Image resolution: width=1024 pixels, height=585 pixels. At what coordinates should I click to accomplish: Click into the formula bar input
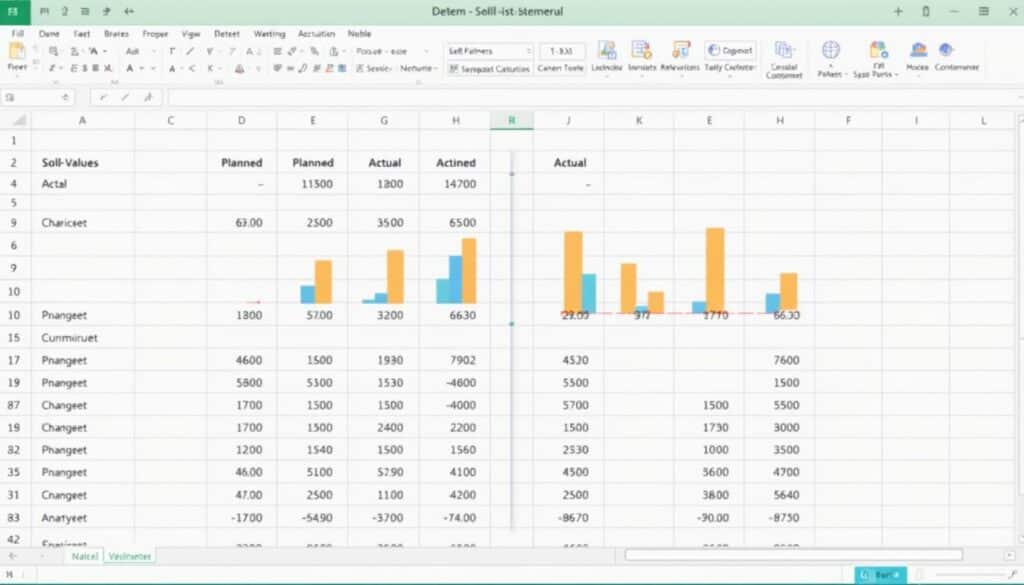click(x=591, y=97)
